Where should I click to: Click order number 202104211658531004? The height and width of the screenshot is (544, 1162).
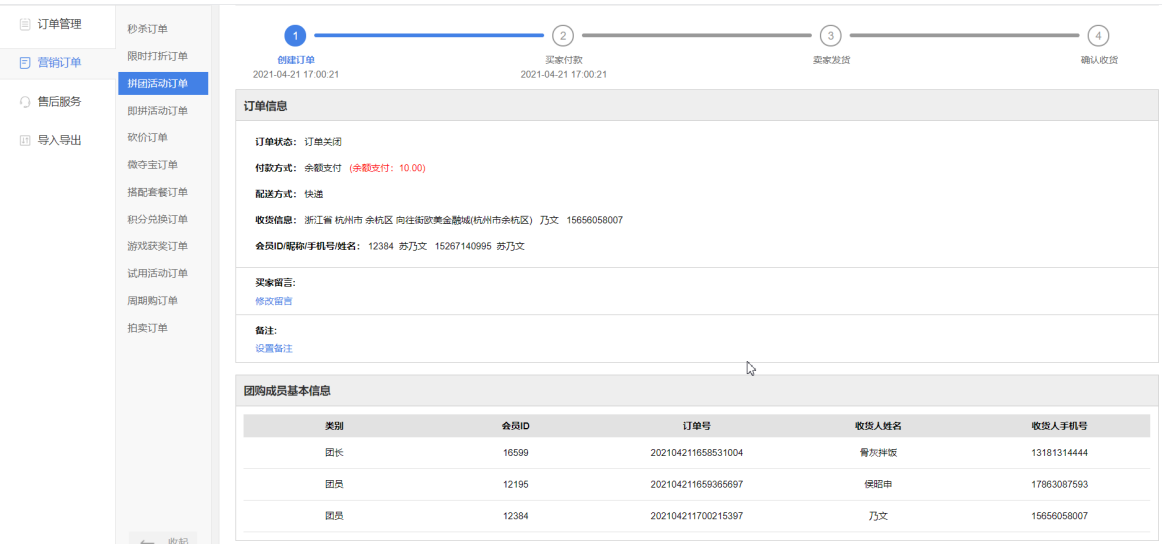(x=696, y=453)
